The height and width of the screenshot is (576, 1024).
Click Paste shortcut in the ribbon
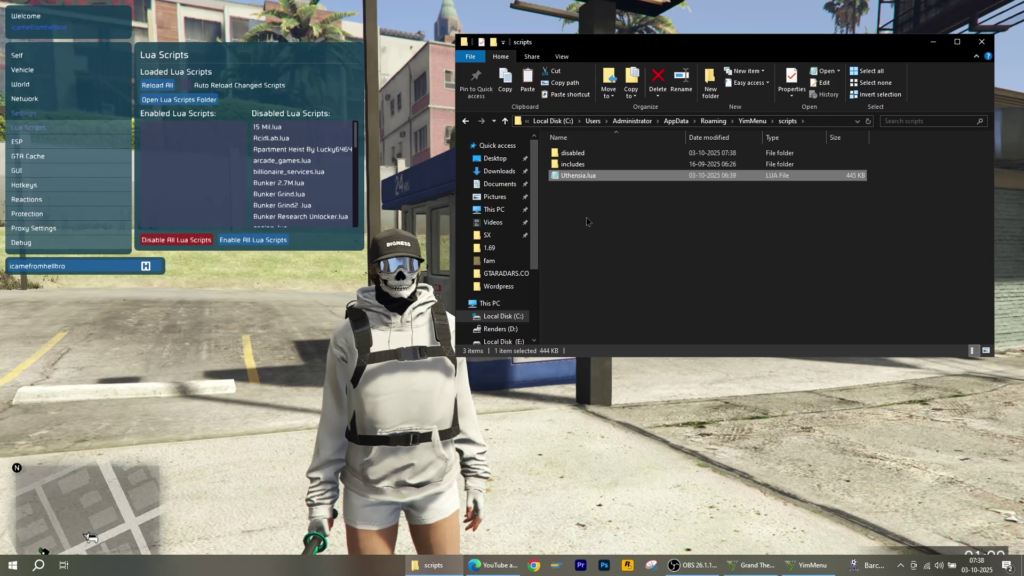pyautogui.click(x=565, y=94)
